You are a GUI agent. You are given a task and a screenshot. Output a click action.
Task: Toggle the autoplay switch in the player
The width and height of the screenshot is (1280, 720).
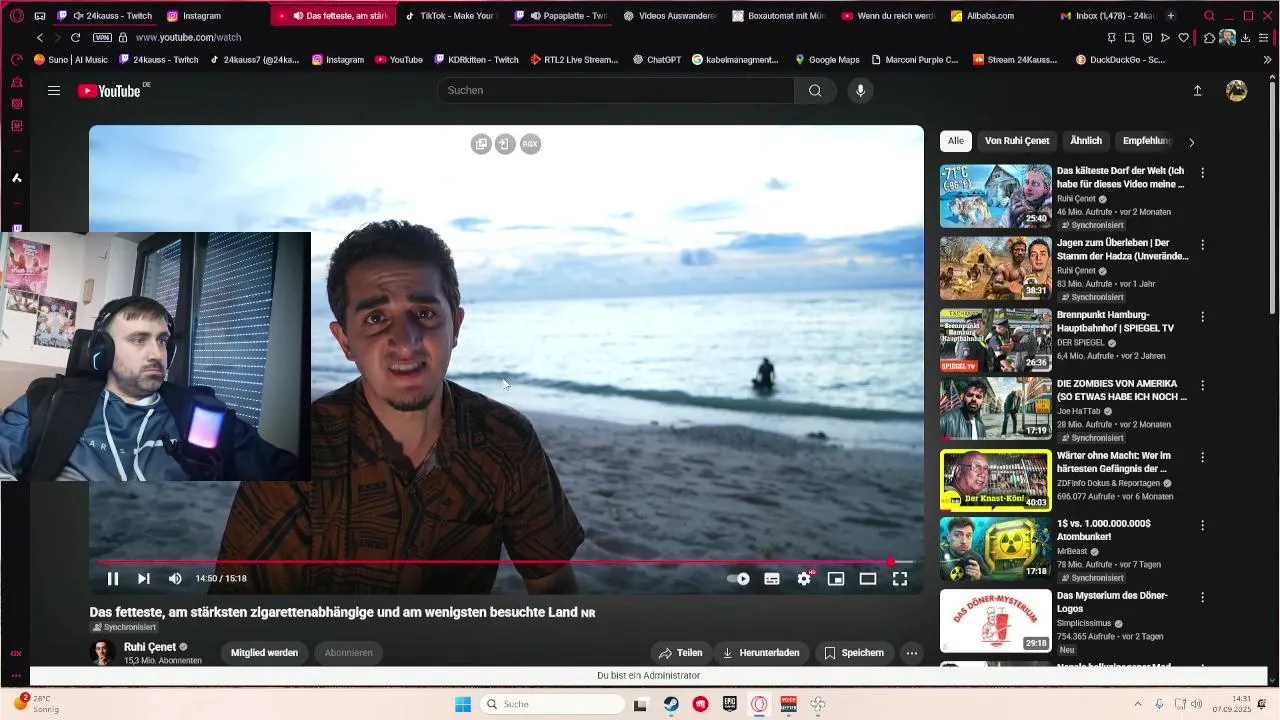(x=738, y=578)
